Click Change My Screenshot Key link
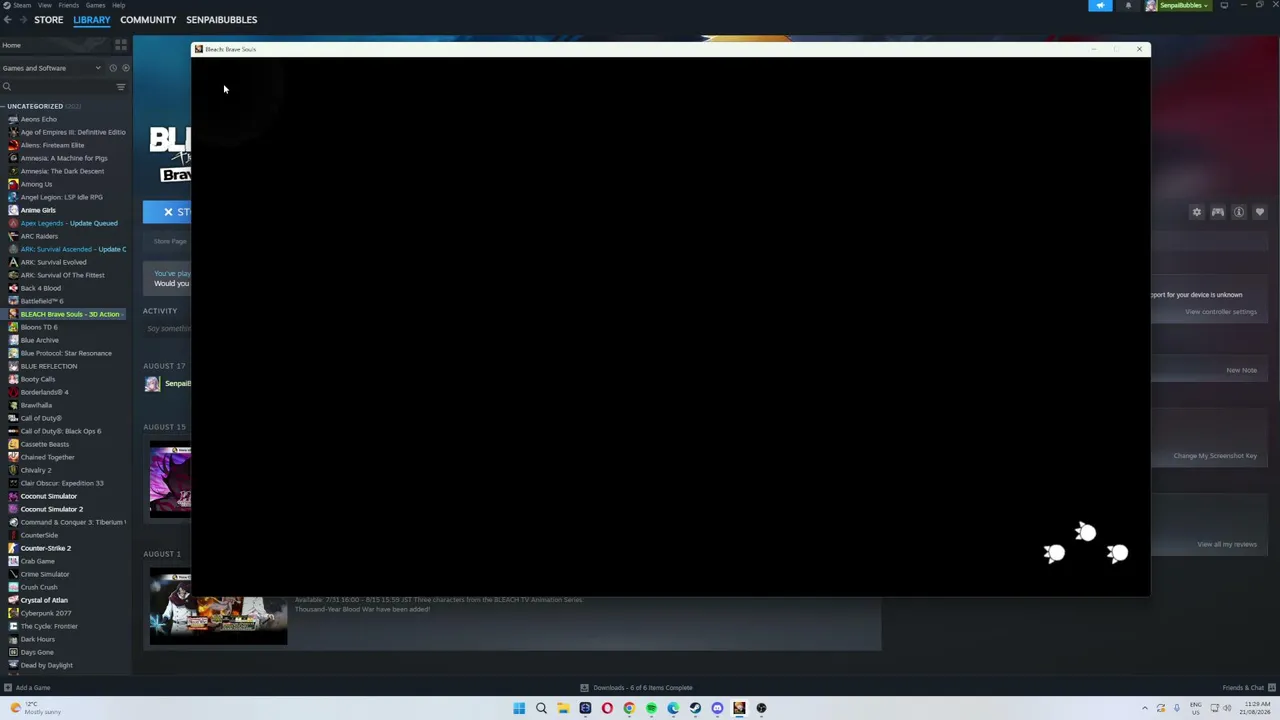 click(1215, 456)
